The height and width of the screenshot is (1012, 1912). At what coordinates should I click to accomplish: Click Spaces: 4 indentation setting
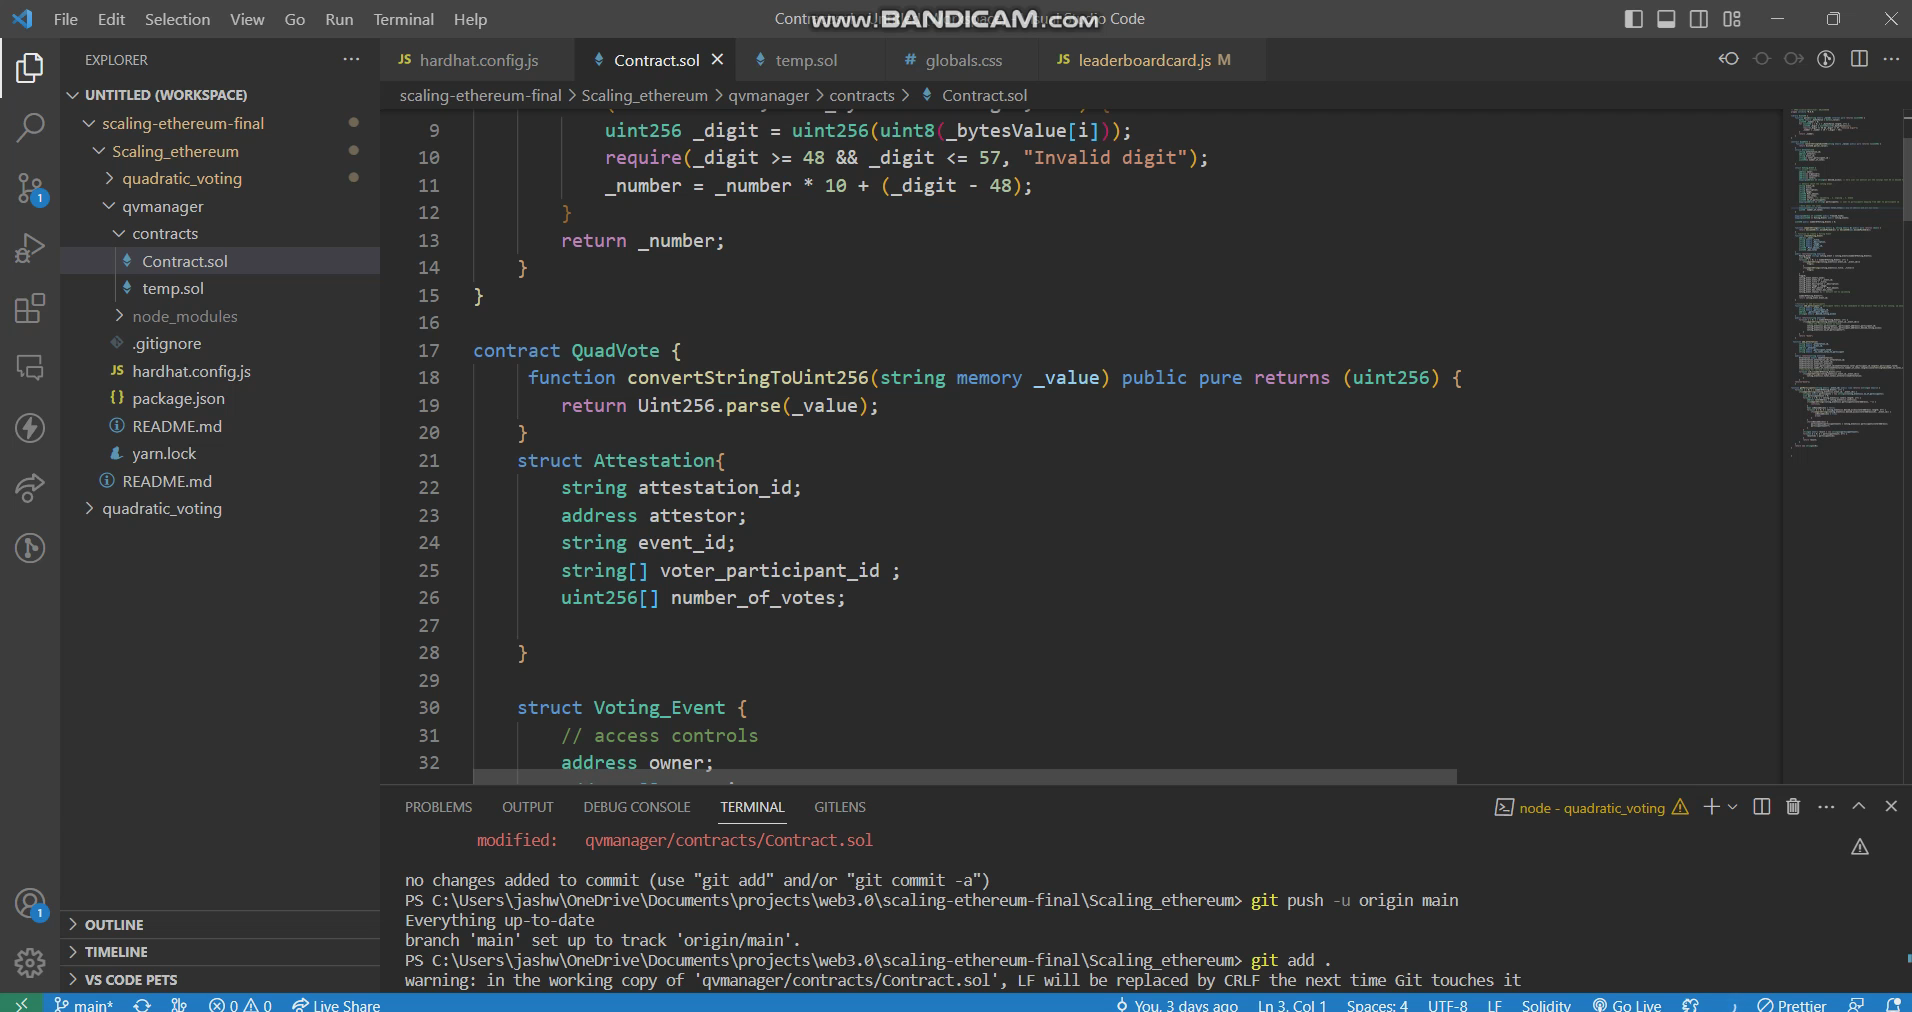(x=1377, y=1005)
